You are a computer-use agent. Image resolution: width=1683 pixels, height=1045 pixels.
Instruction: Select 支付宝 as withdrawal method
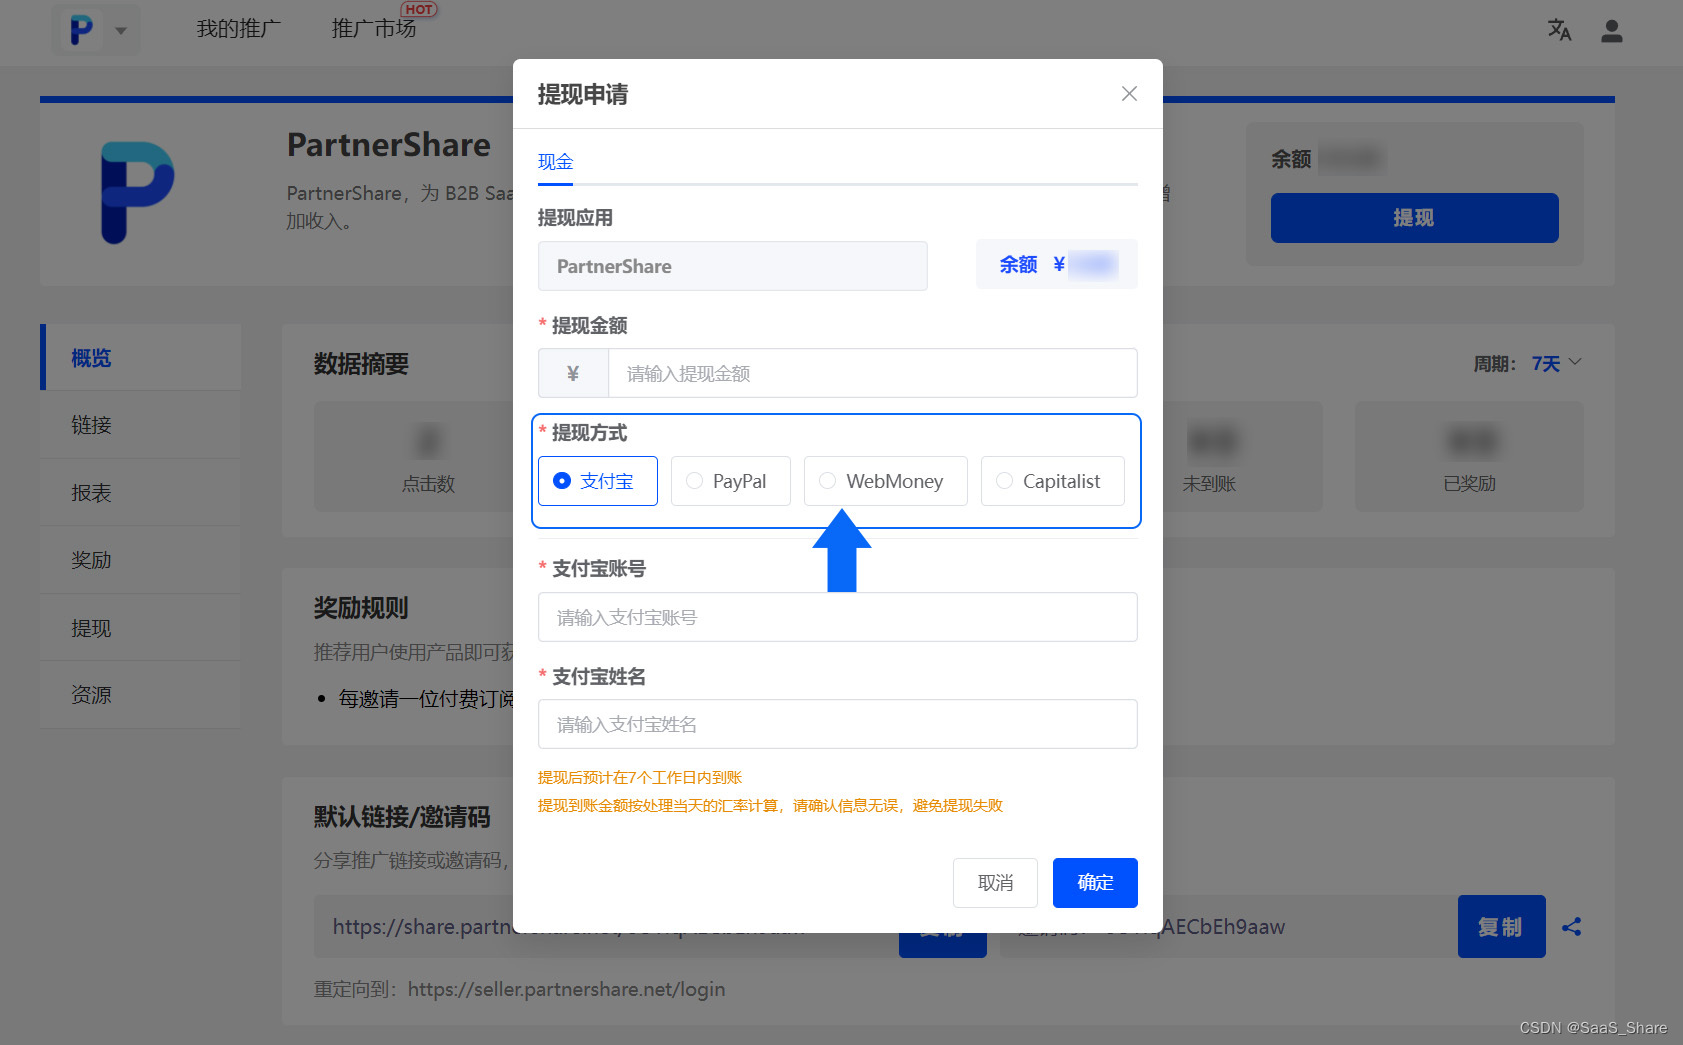[x=597, y=481]
